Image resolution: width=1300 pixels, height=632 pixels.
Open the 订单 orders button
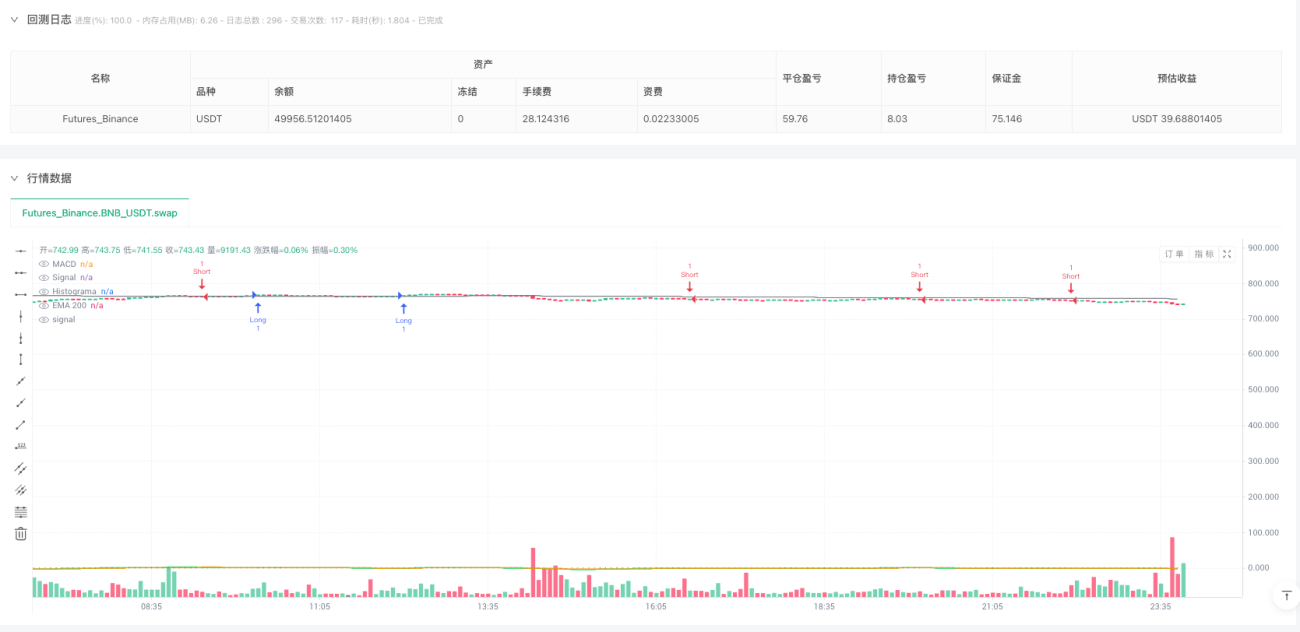pyautogui.click(x=1174, y=254)
